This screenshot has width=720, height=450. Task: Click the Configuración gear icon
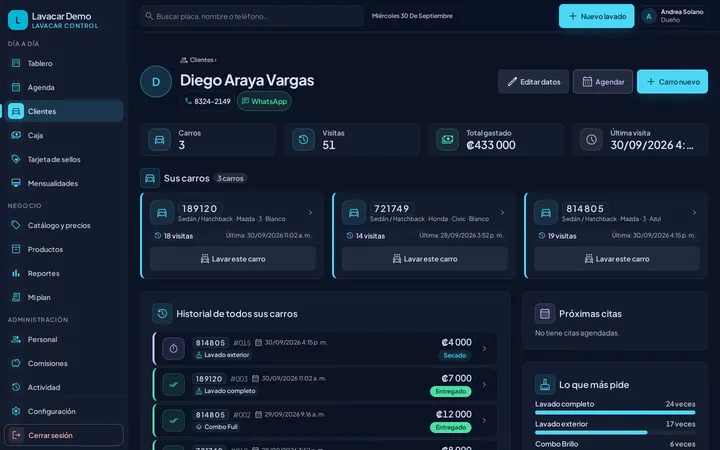(x=16, y=411)
